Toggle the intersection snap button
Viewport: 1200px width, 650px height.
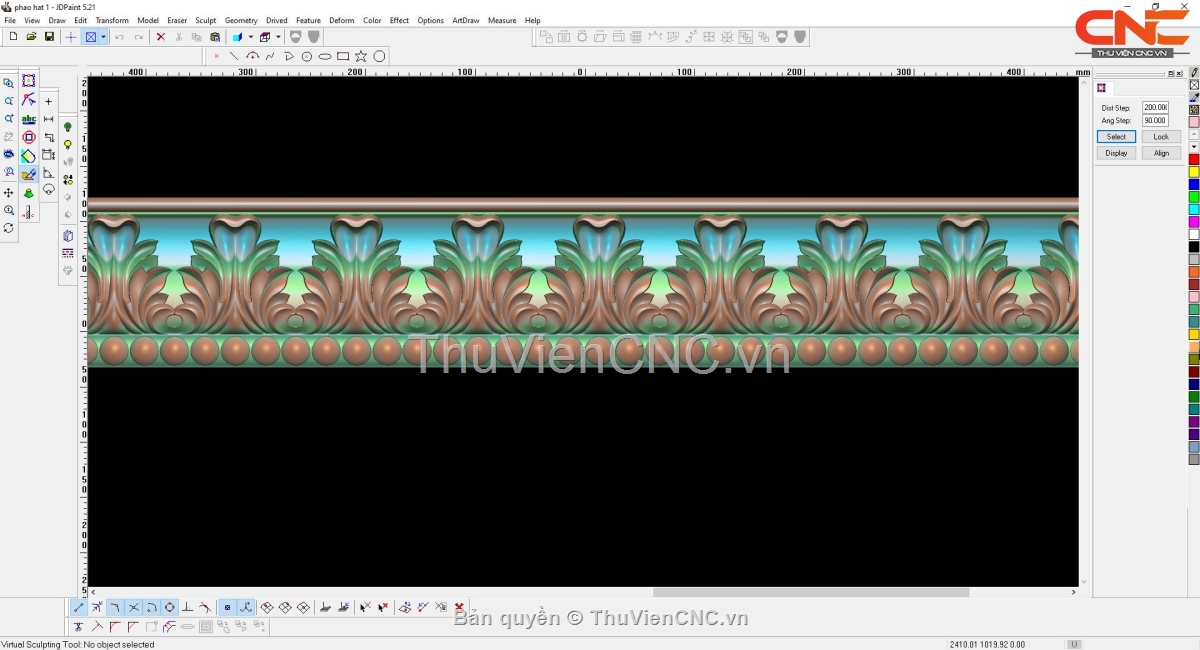[x=134, y=607]
